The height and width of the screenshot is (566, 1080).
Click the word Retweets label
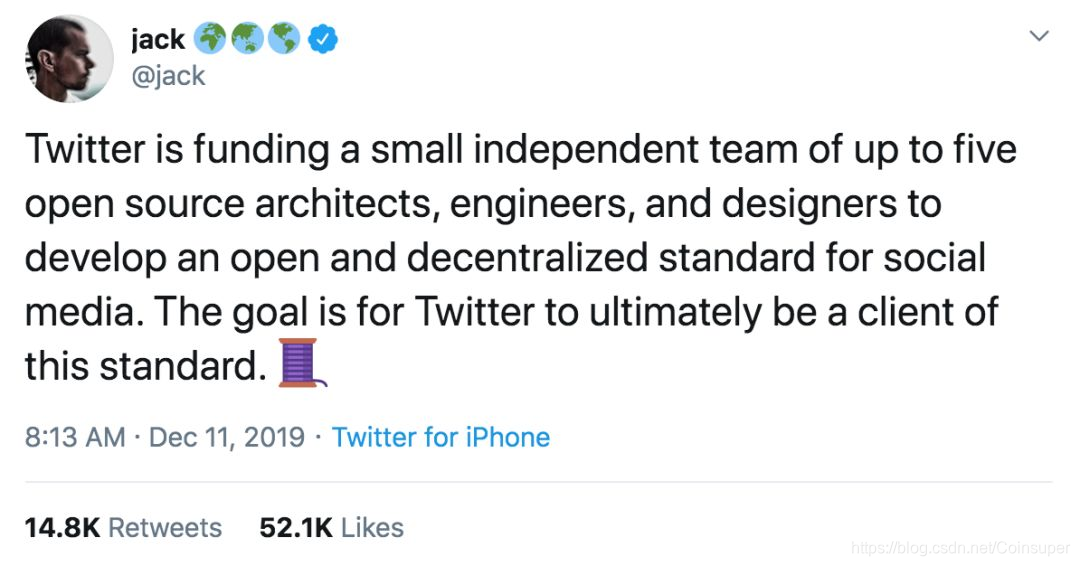pos(165,528)
